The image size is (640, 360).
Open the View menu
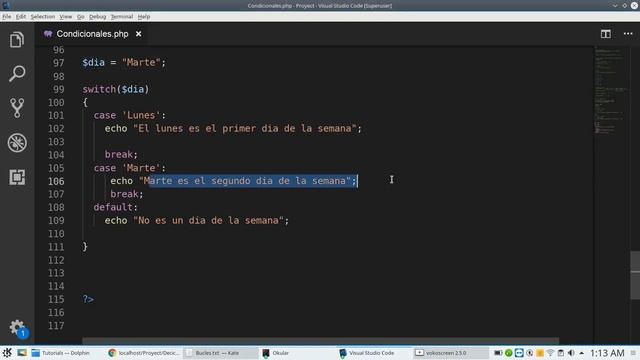(65, 17)
